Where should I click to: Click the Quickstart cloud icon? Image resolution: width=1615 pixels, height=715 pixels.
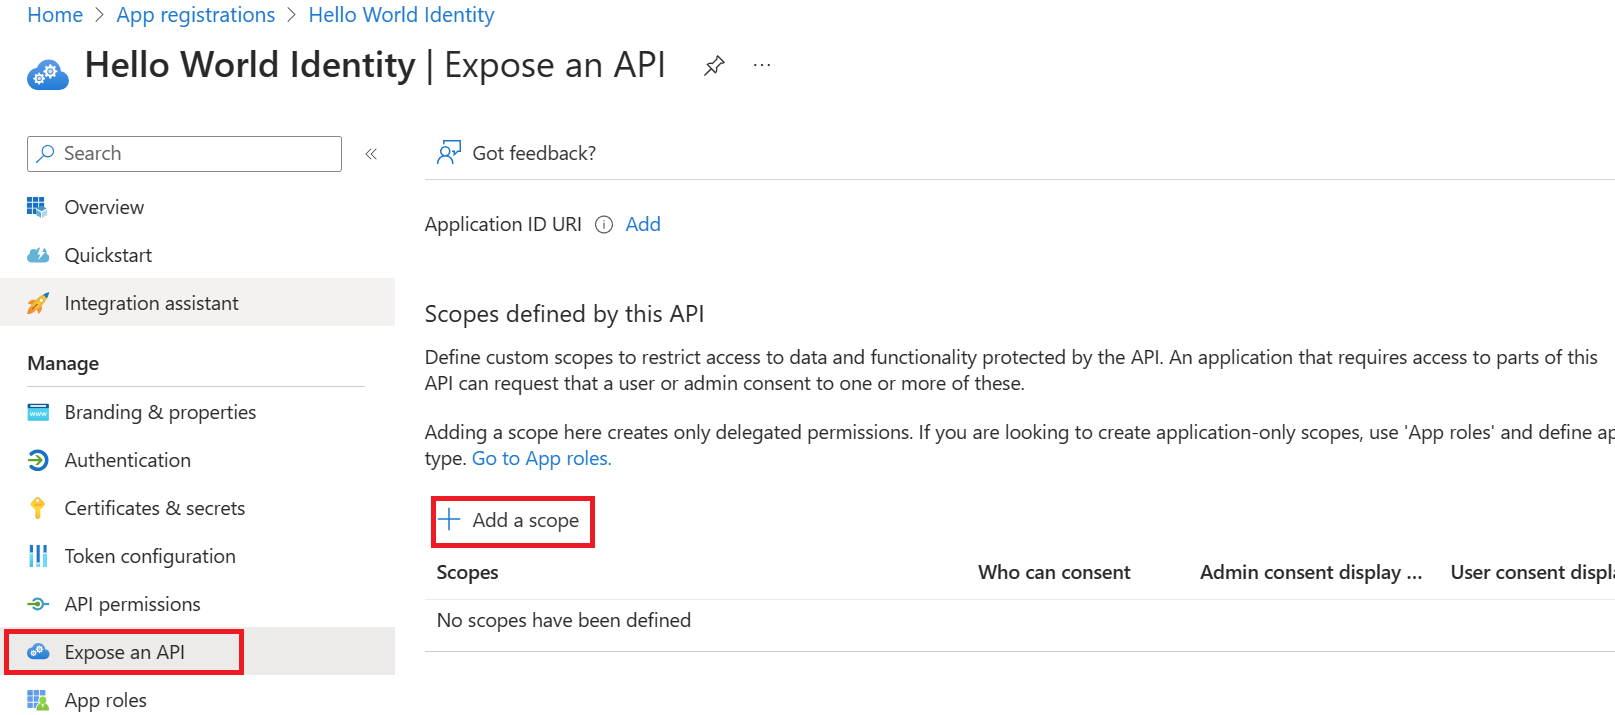38,255
